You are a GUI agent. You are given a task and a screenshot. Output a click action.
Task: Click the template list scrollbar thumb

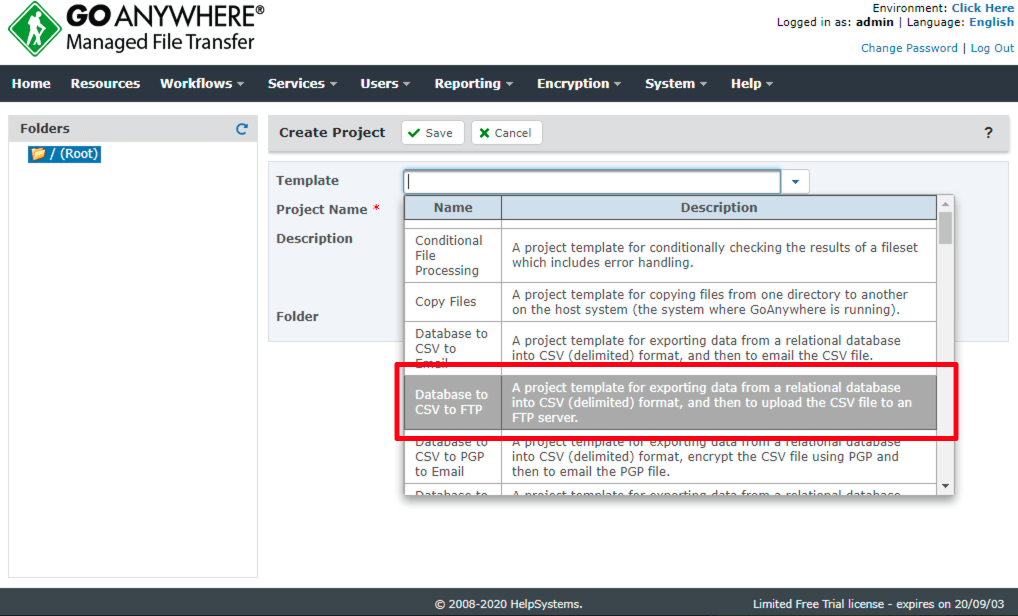coord(945,228)
